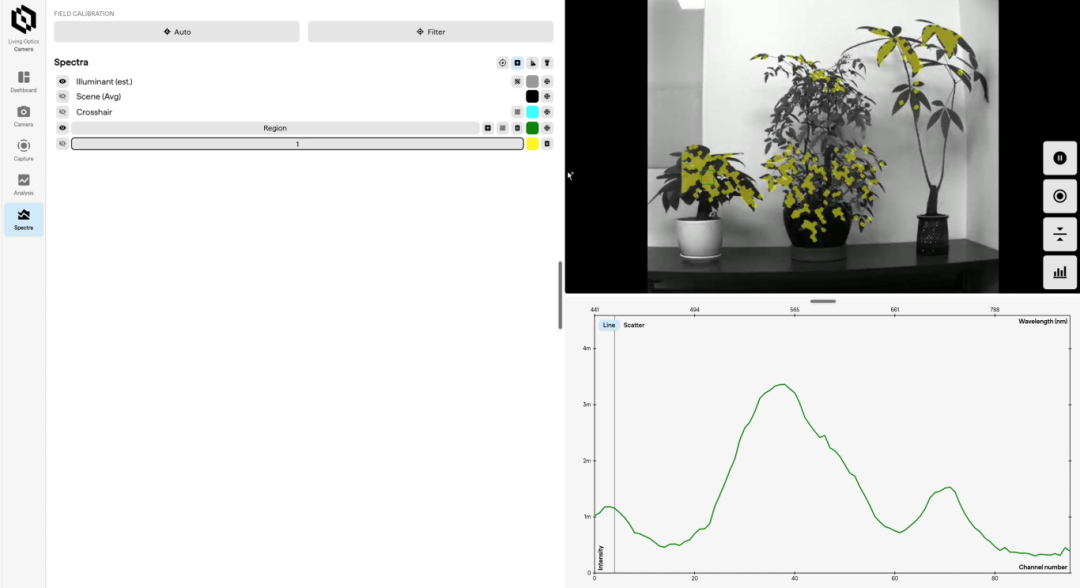Image resolution: width=1080 pixels, height=588 pixels.
Task: Click the bar chart icon button
Action: 1060,271
